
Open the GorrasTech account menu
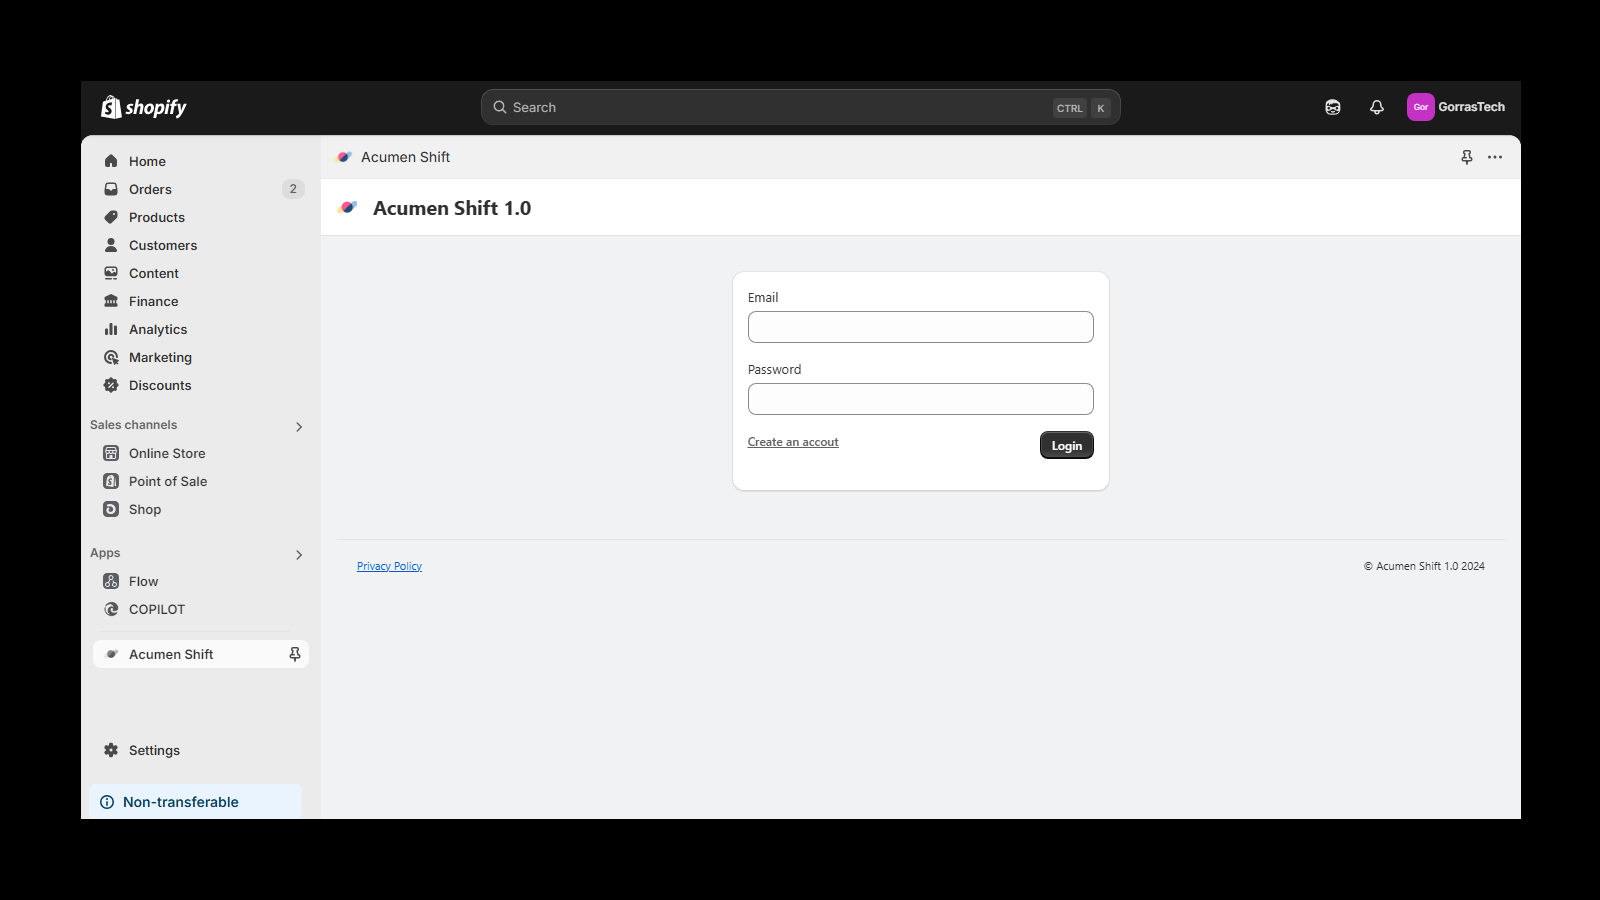pos(1456,107)
